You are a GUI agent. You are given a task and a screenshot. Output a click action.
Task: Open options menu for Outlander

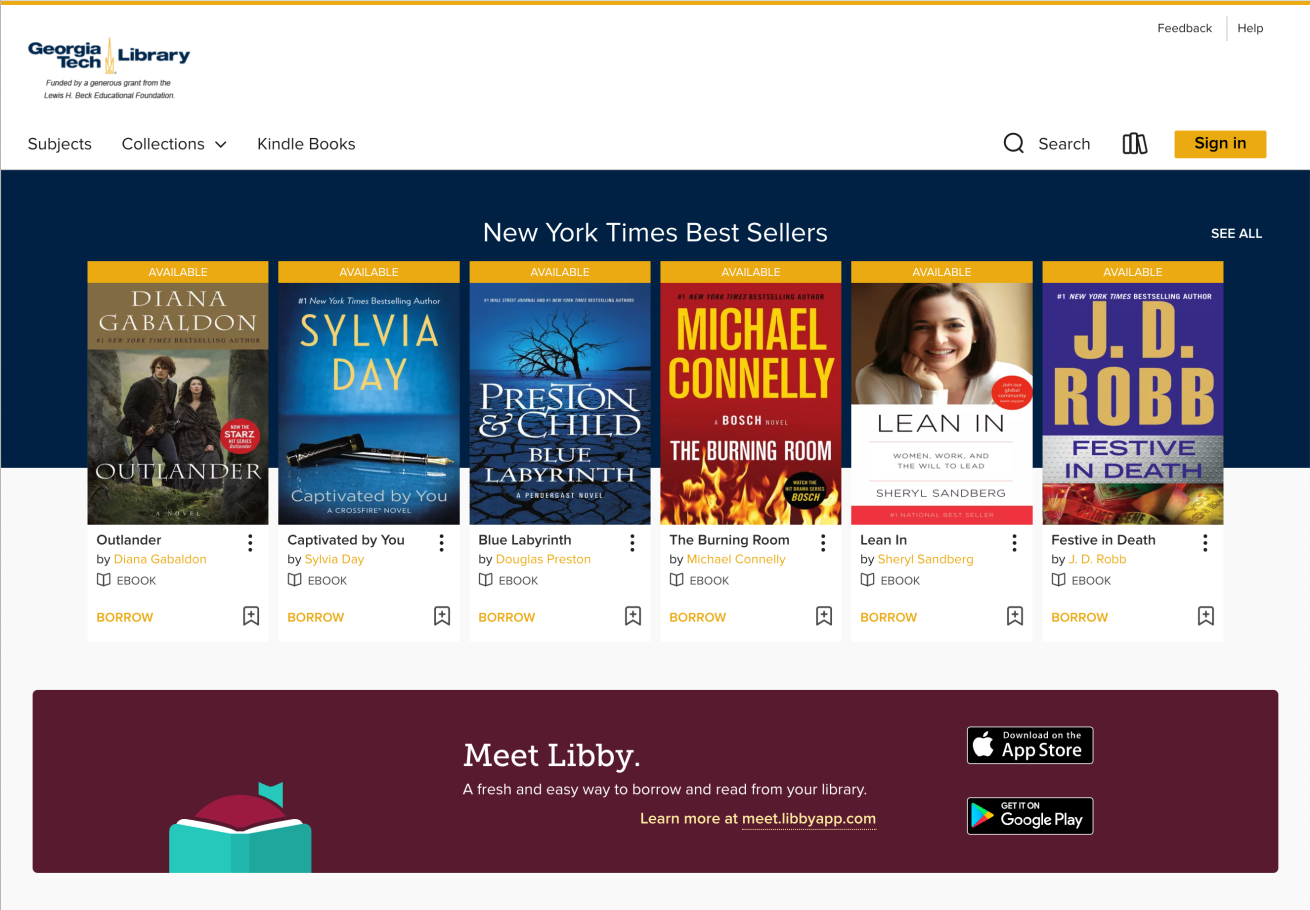pyautogui.click(x=250, y=543)
